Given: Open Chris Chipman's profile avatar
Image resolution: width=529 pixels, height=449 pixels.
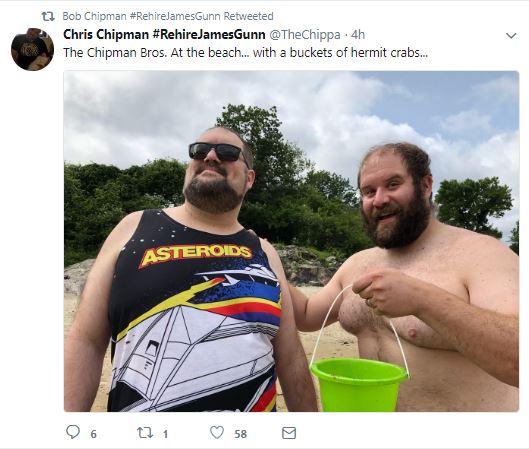Looking at the screenshot, I should (x=32, y=49).
